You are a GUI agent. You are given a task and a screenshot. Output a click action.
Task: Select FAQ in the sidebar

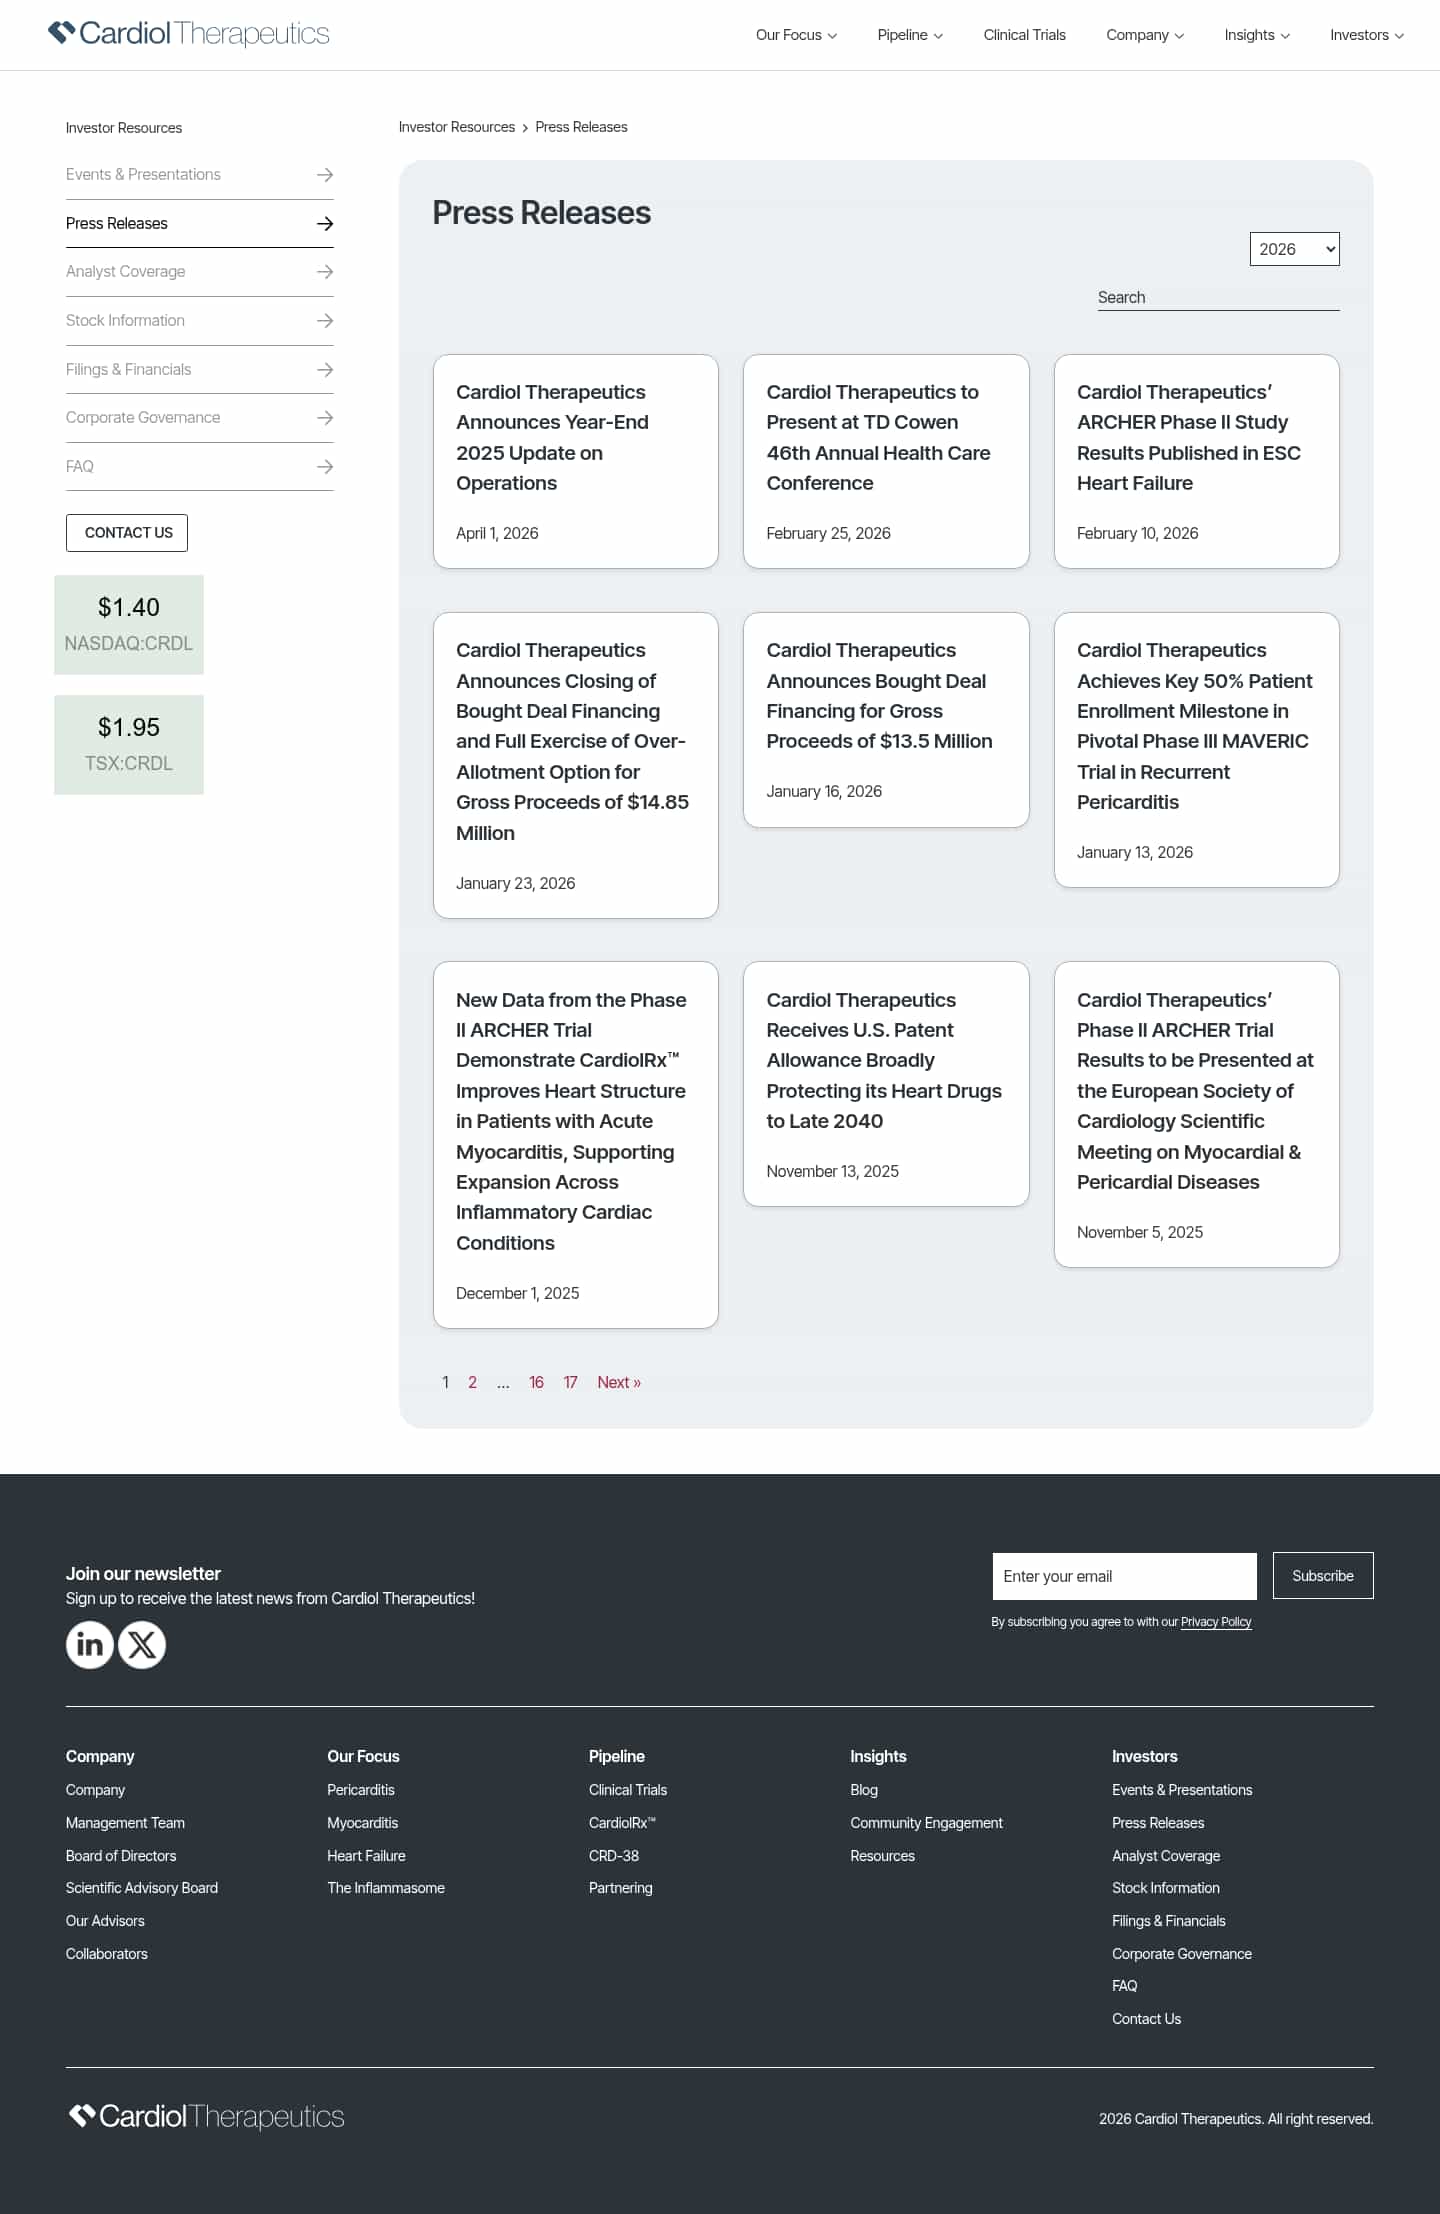pos(80,466)
